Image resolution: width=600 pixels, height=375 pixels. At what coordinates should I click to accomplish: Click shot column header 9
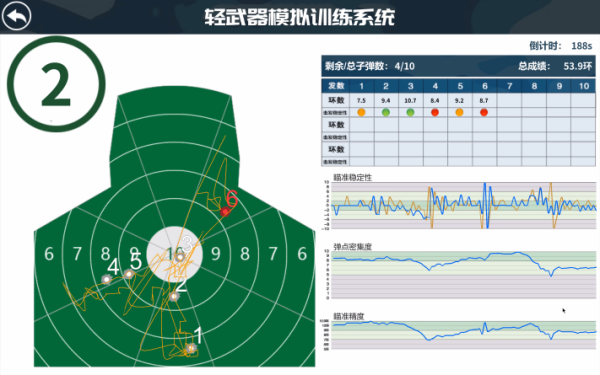click(x=559, y=86)
